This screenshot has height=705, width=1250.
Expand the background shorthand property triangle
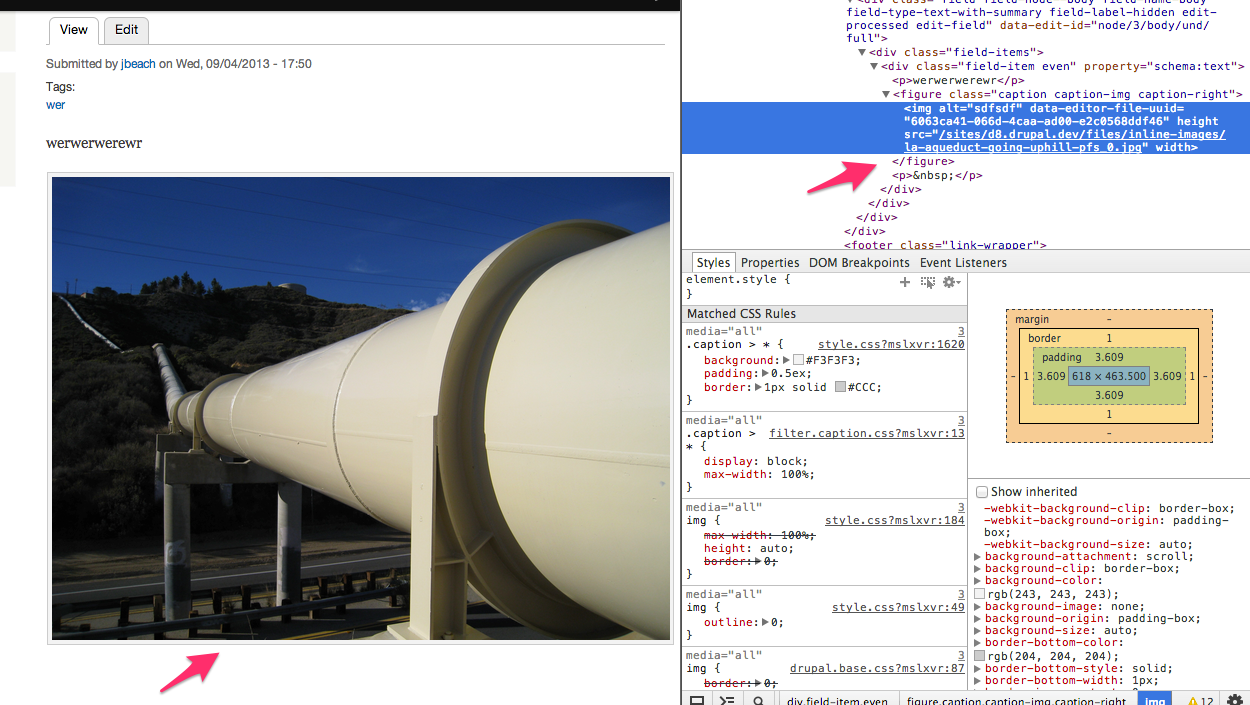tap(786, 360)
